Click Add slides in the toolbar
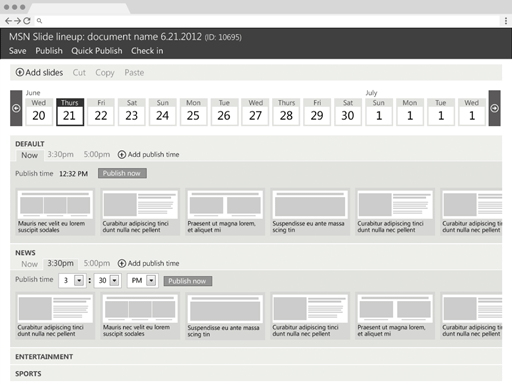 39,72
